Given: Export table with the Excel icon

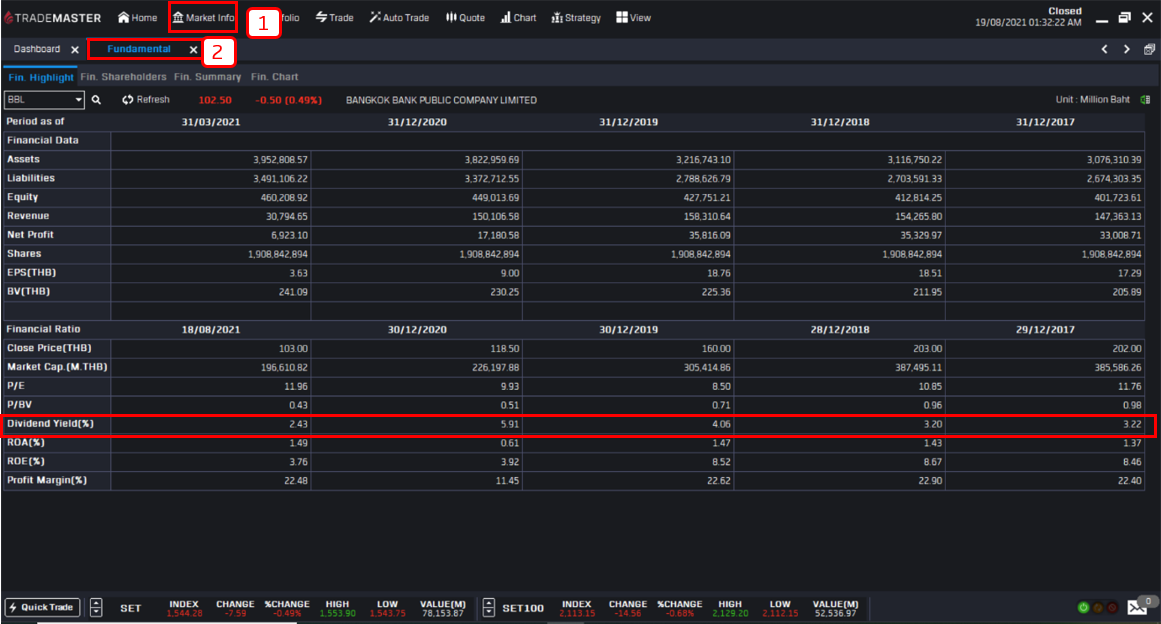Looking at the screenshot, I should pos(1145,100).
